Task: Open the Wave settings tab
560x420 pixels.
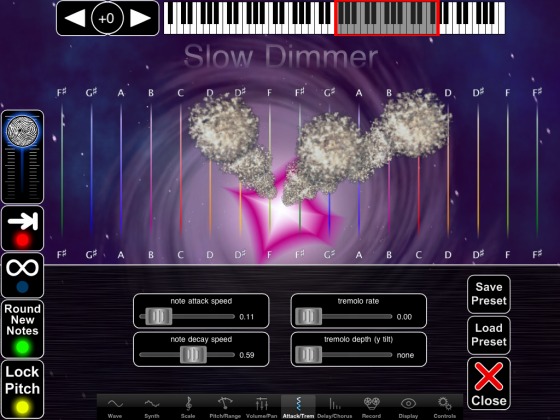Action: [x=115, y=407]
